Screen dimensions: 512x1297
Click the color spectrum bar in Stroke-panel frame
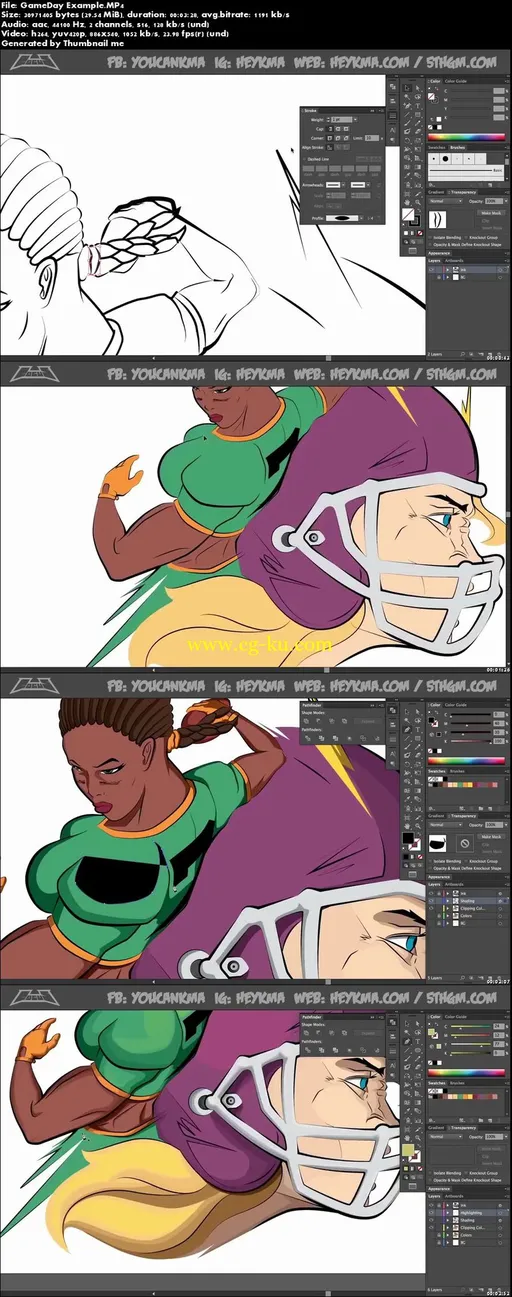click(x=466, y=137)
